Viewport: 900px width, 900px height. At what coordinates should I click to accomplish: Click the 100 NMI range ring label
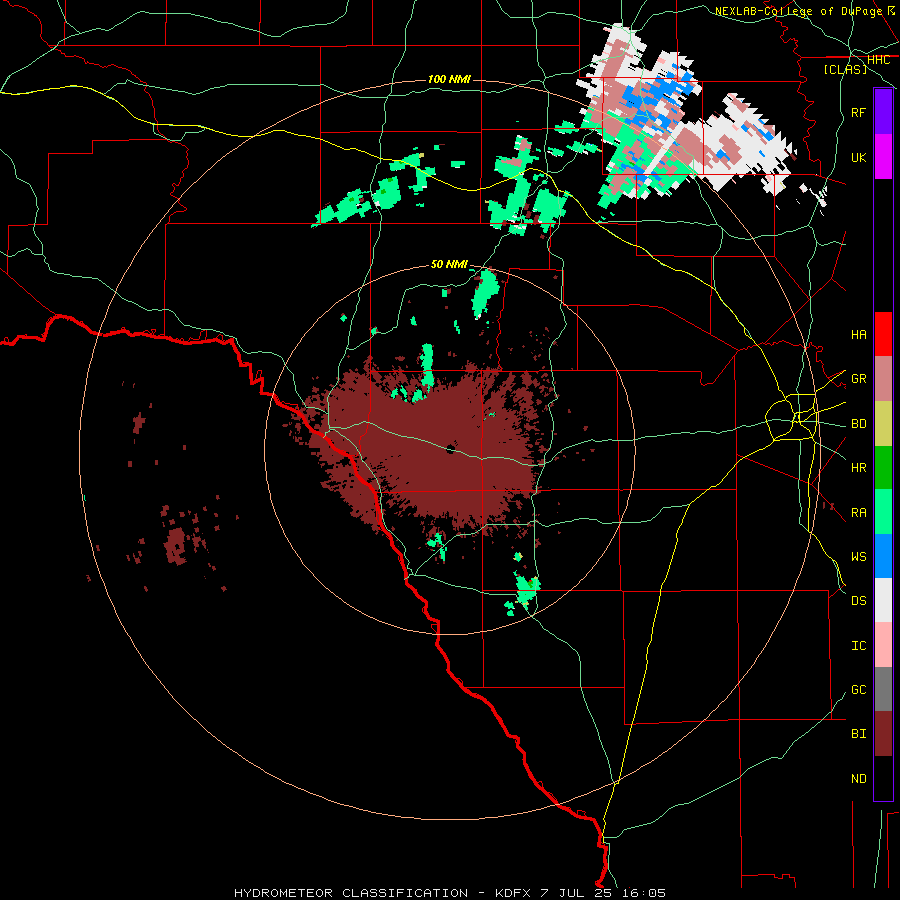tap(449, 79)
